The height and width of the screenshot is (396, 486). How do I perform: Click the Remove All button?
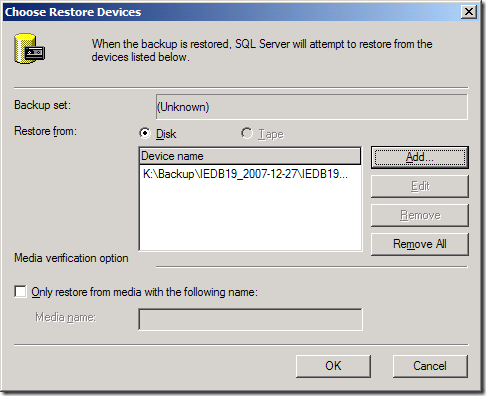pos(420,244)
